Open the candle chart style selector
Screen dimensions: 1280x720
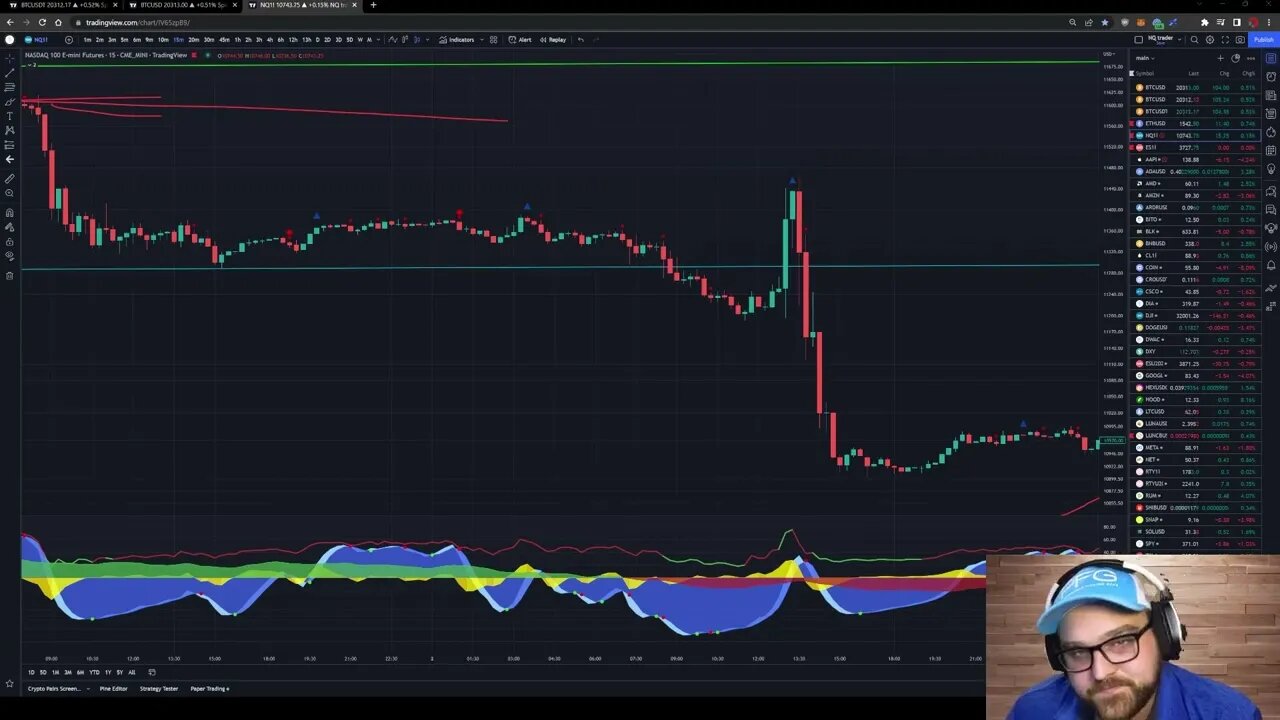[x=417, y=40]
